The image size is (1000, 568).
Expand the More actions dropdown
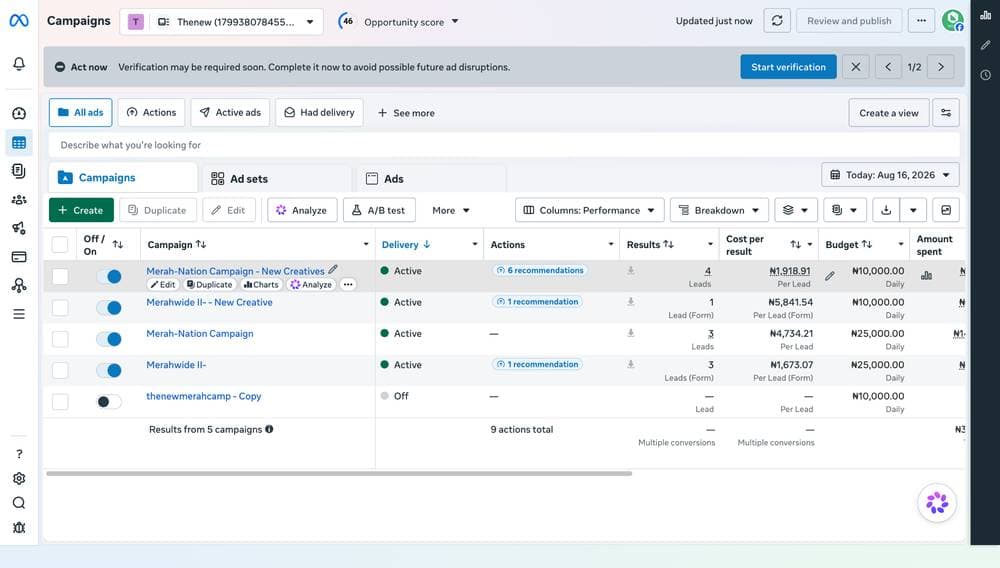point(450,210)
